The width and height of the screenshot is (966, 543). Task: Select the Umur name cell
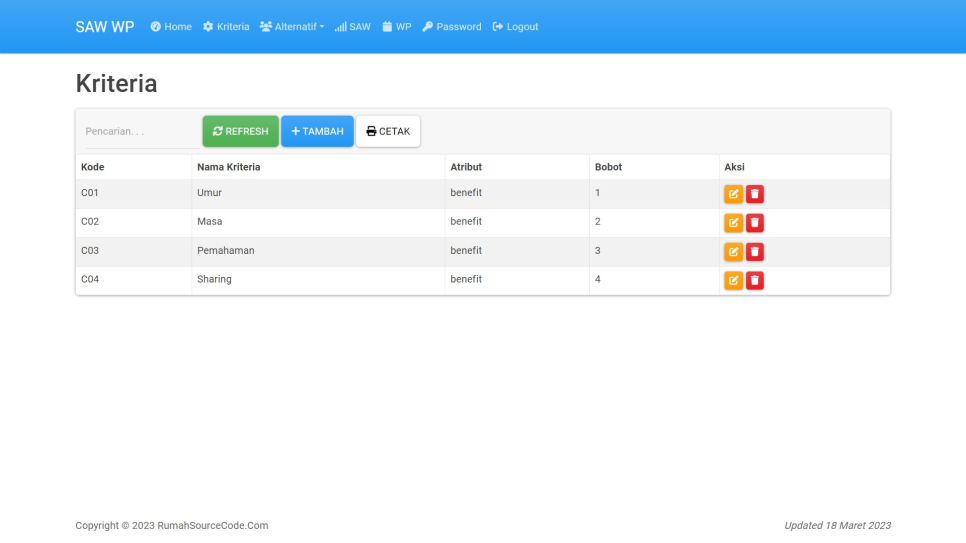point(319,194)
